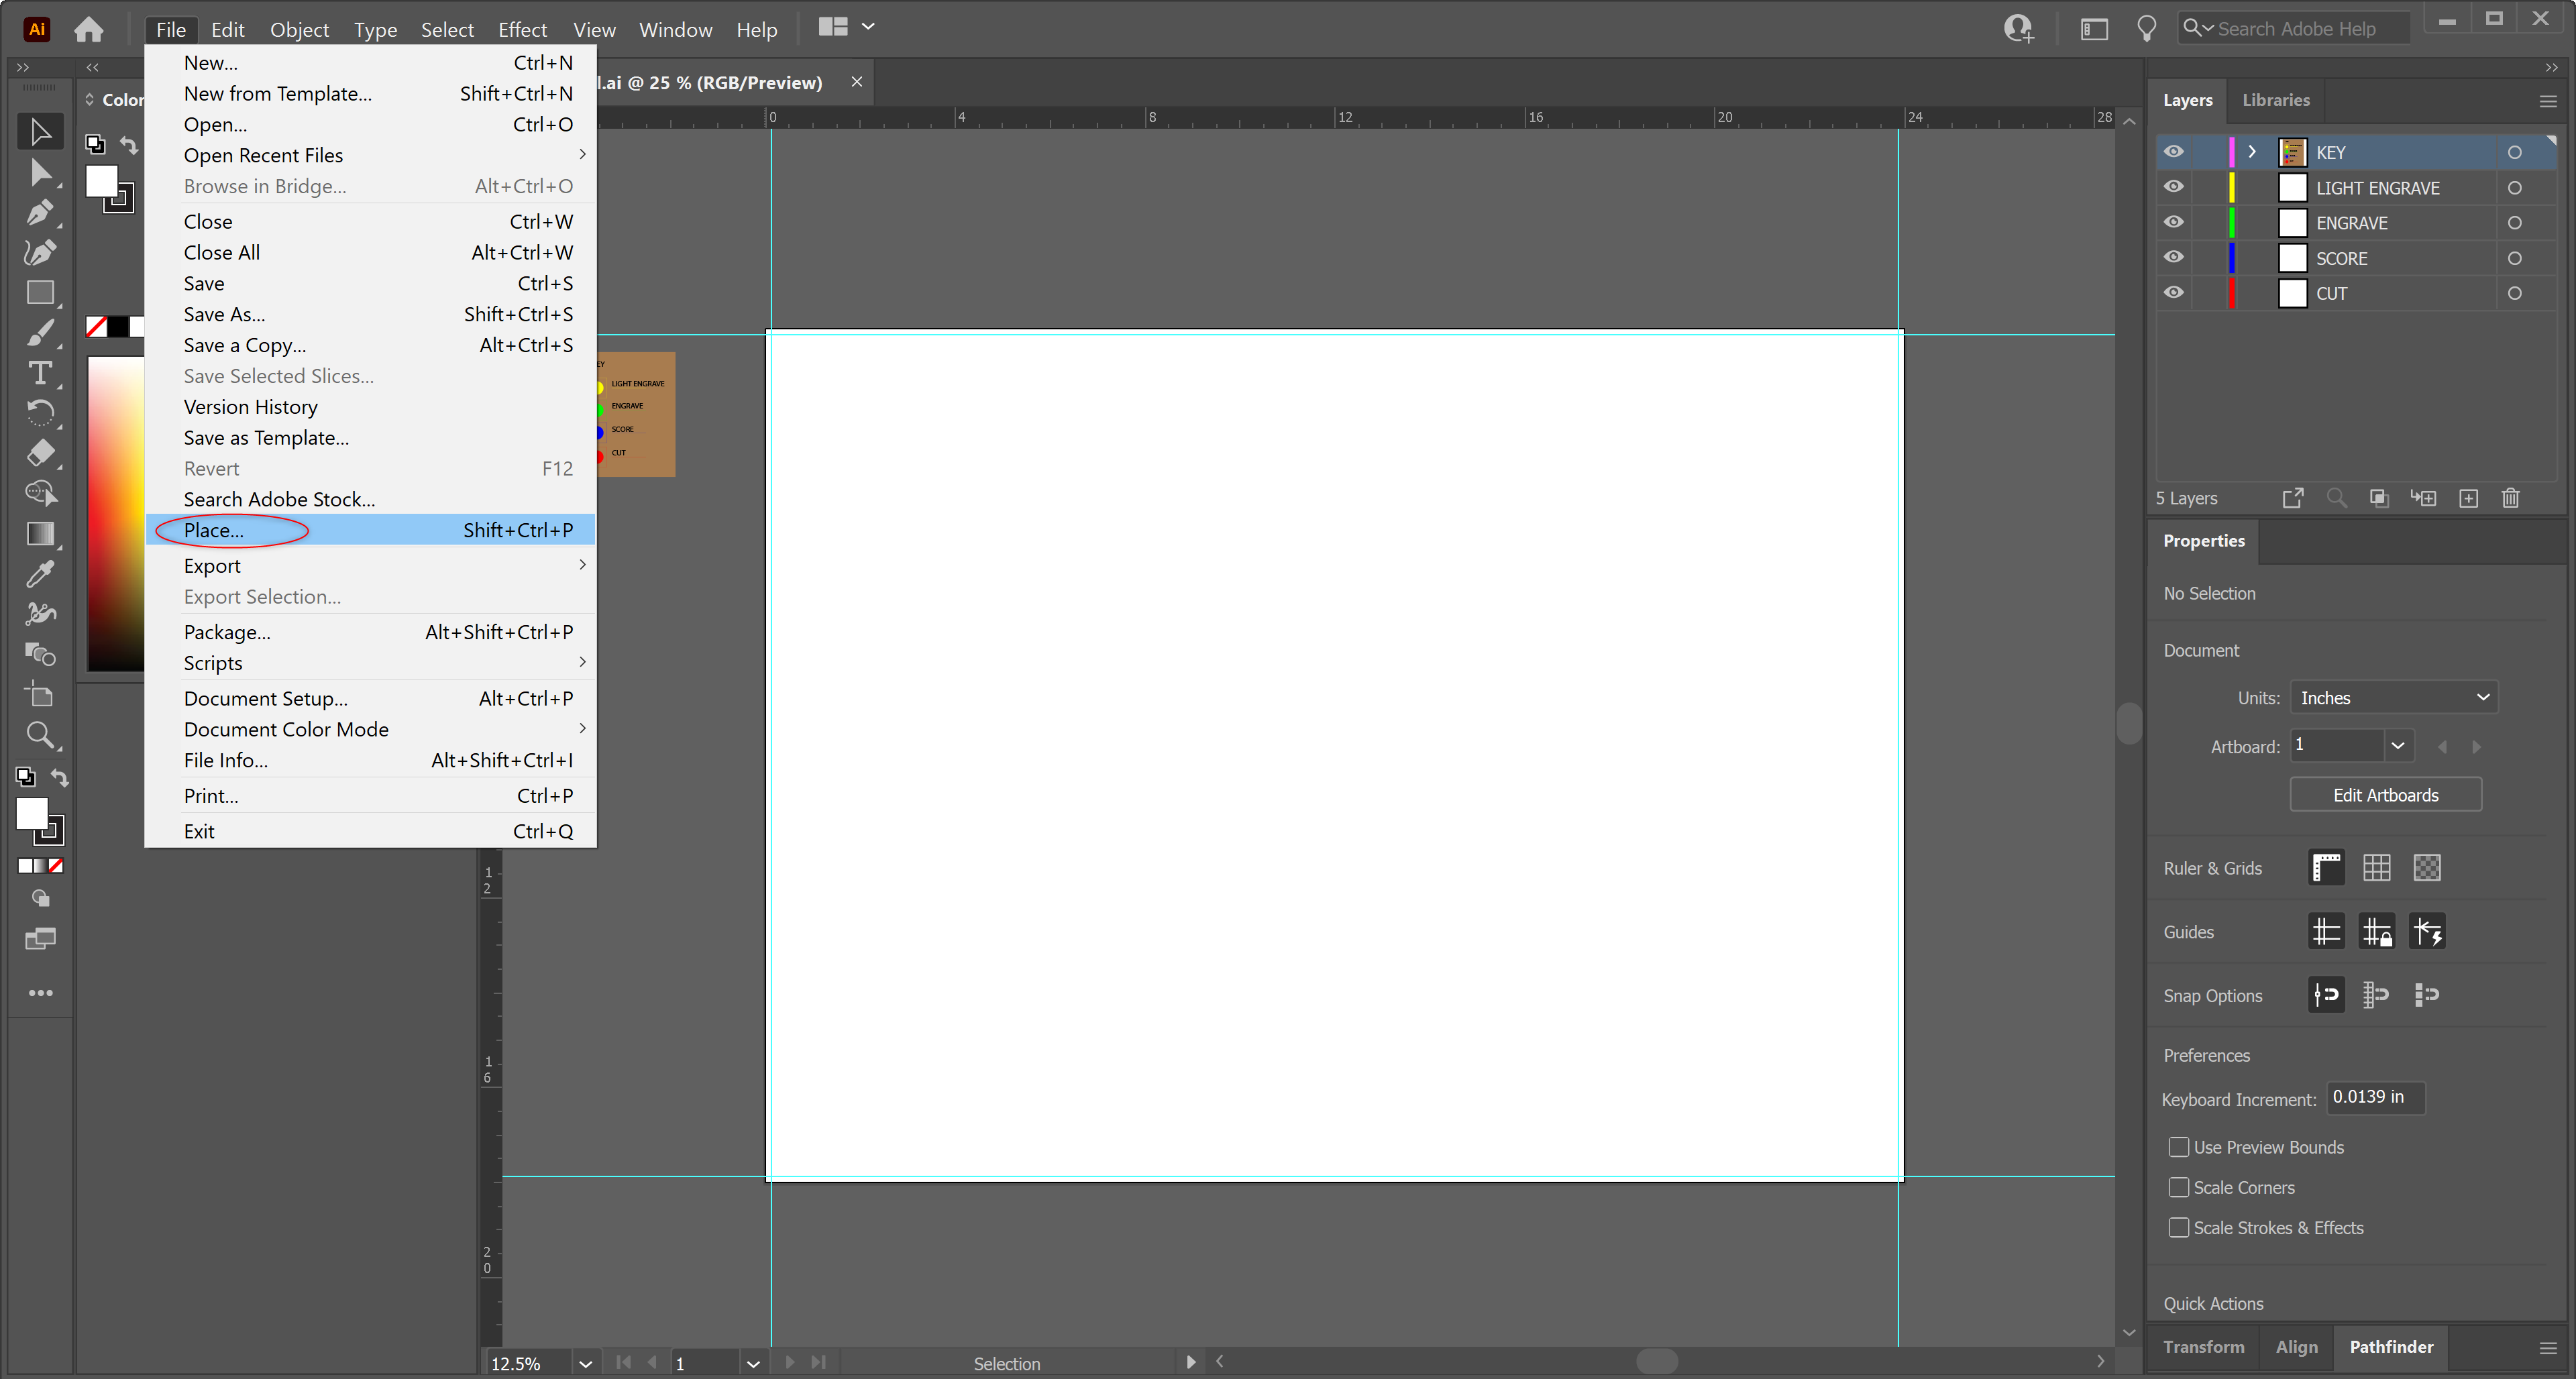Open artboard navigation dropdown in status bar
The height and width of the screenshot is (1379, 2576).
pos(753,1363)
